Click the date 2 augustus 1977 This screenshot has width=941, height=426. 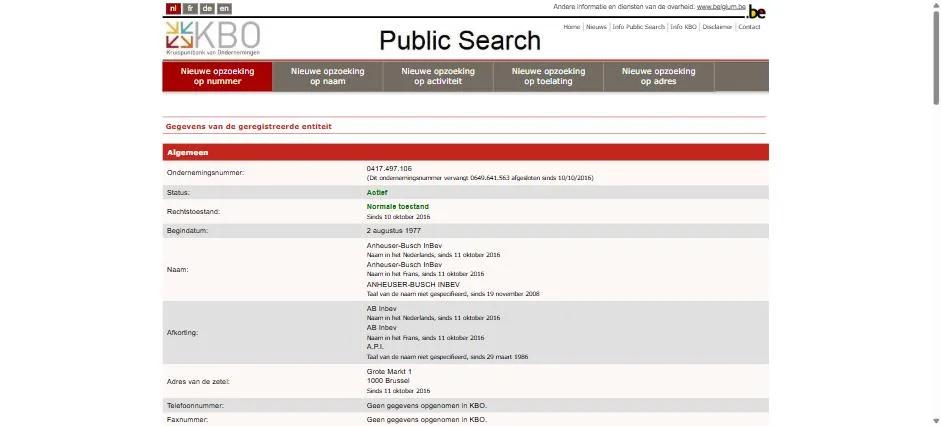pos(394,230)
